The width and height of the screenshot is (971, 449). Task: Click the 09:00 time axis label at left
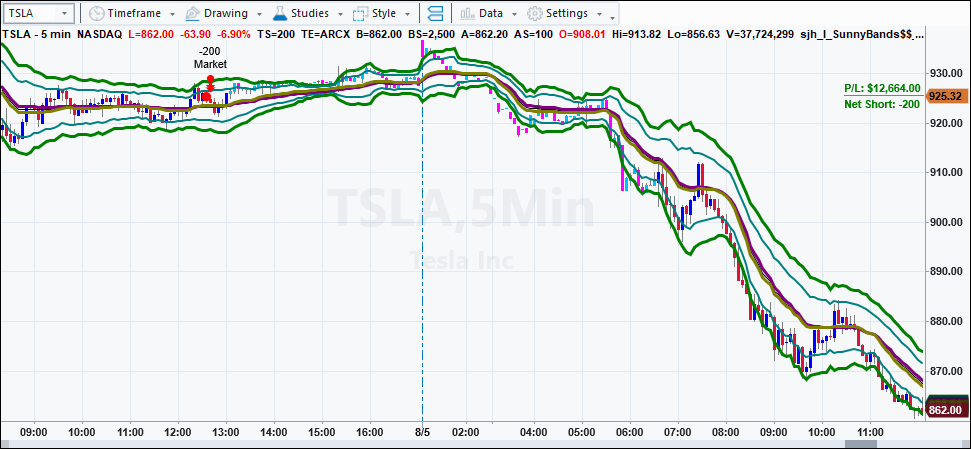click(x=33, y=430)
